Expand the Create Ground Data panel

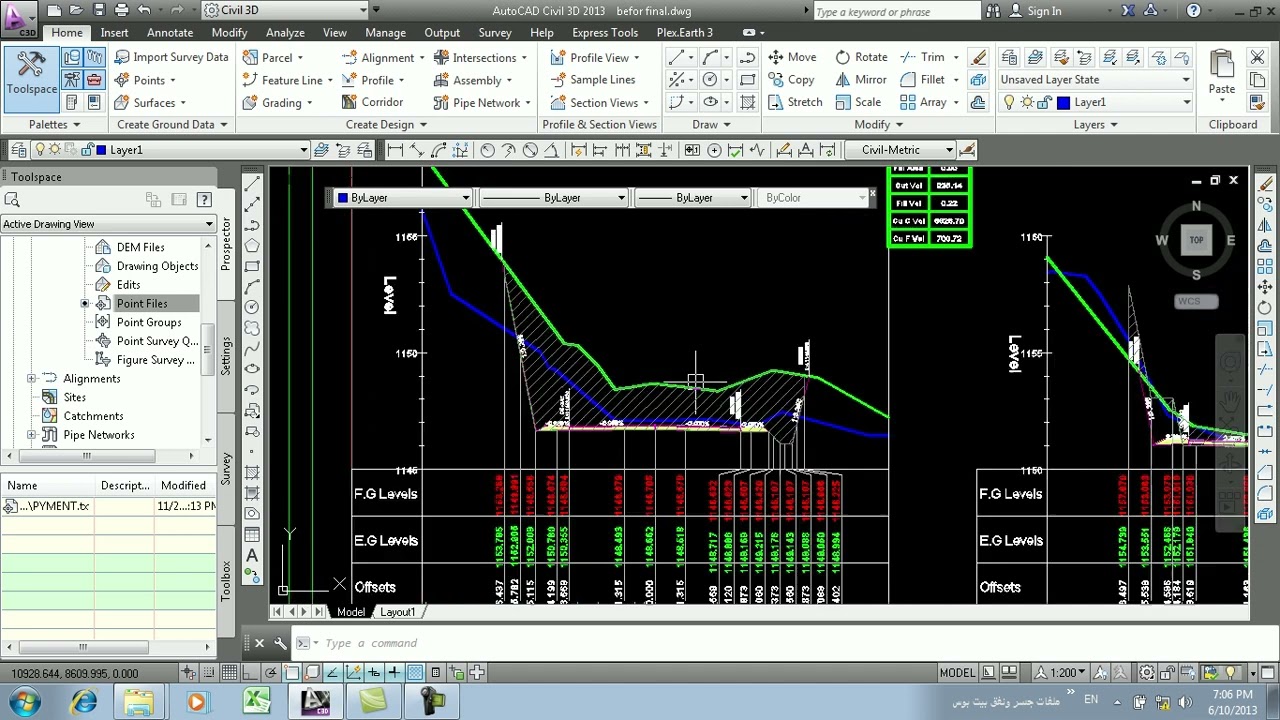click(x=172, y=125)
